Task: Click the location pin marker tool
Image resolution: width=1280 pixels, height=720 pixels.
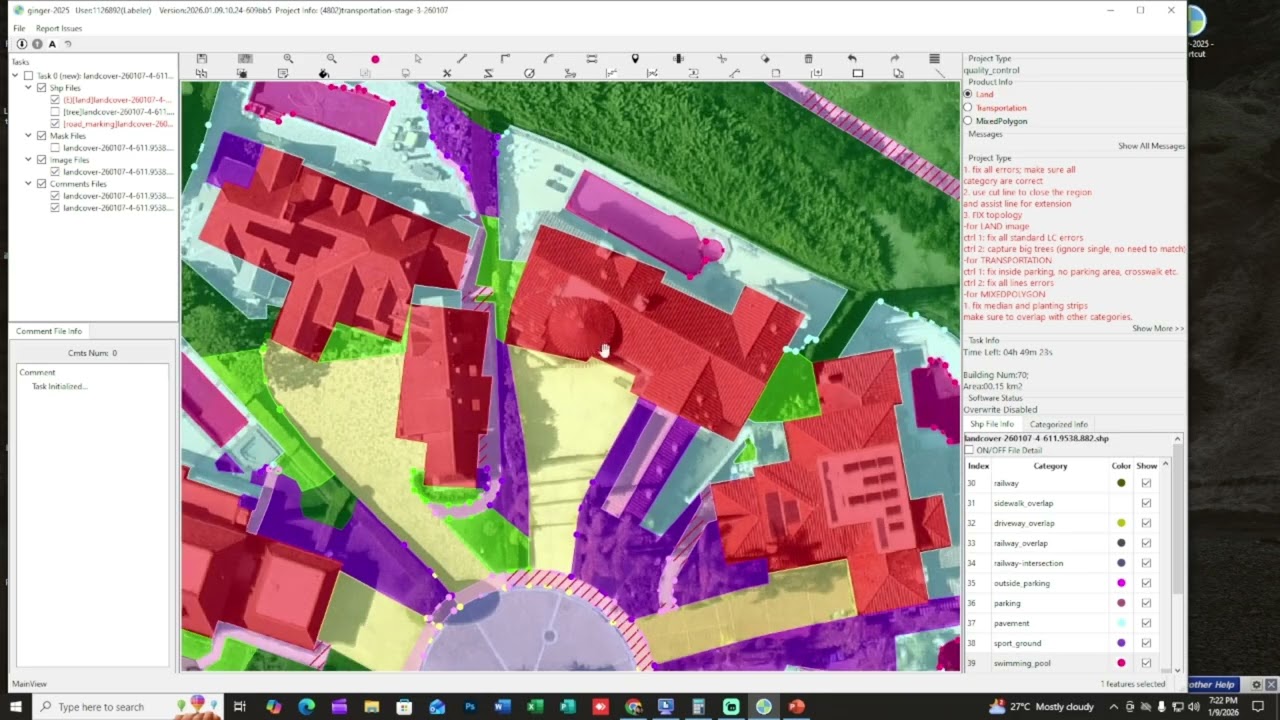Action: [x=635, y=59]
